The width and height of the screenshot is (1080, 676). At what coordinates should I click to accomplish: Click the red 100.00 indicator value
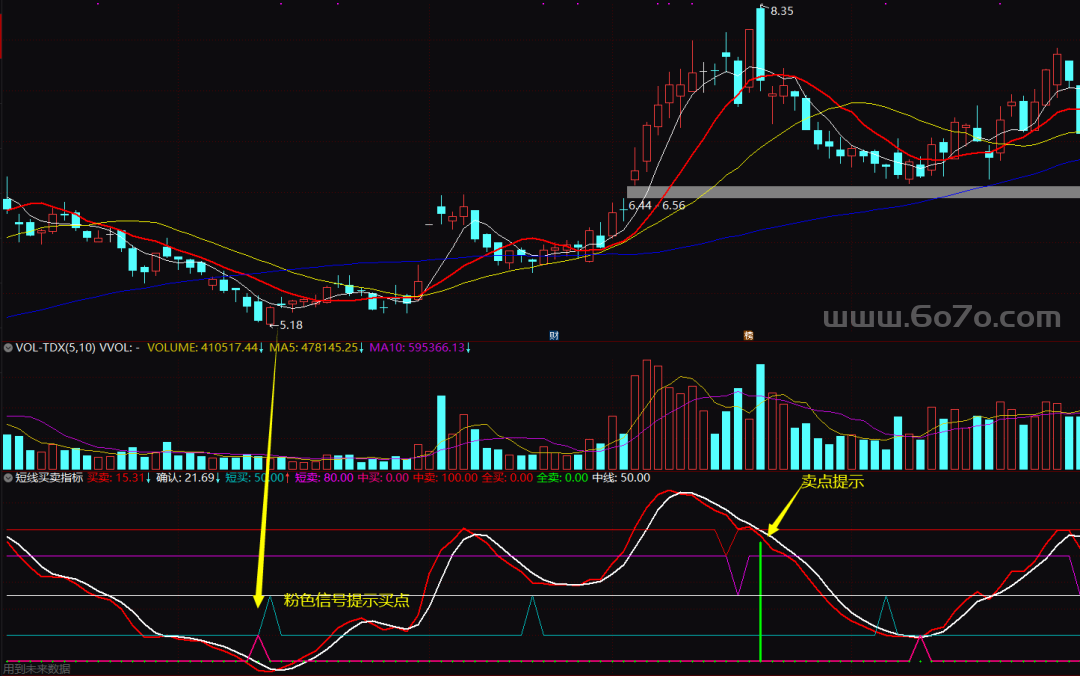(x=460, y=478)
